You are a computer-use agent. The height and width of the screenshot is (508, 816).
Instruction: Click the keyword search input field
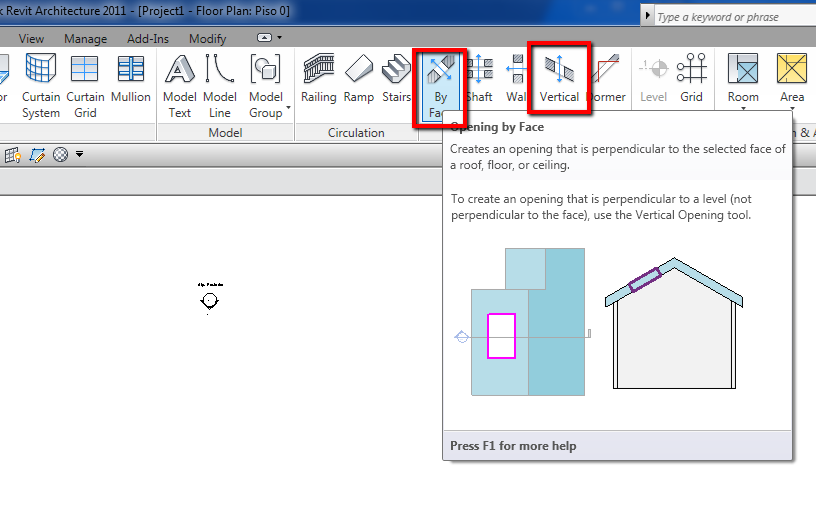click(x=734, y=17)
